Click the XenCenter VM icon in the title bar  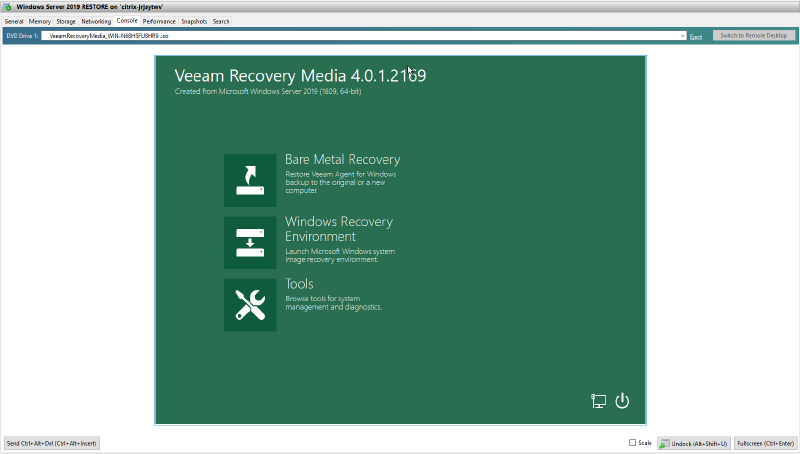(x=7, y=7)
